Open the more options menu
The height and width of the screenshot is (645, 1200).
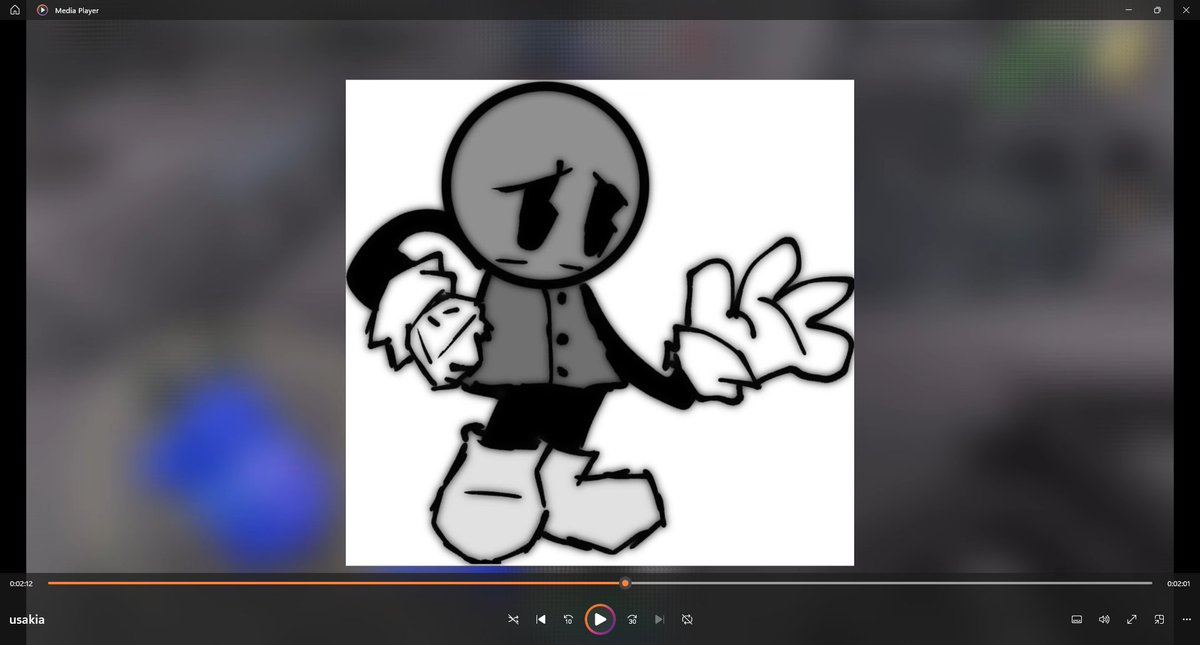click(x=1185, y=619)
